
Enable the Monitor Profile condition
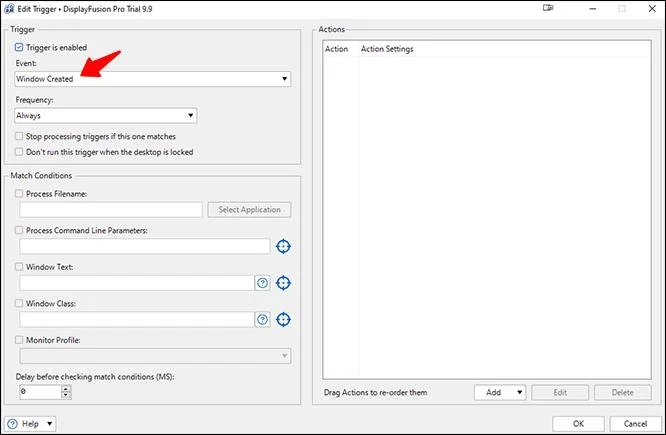tap(19, 340)
